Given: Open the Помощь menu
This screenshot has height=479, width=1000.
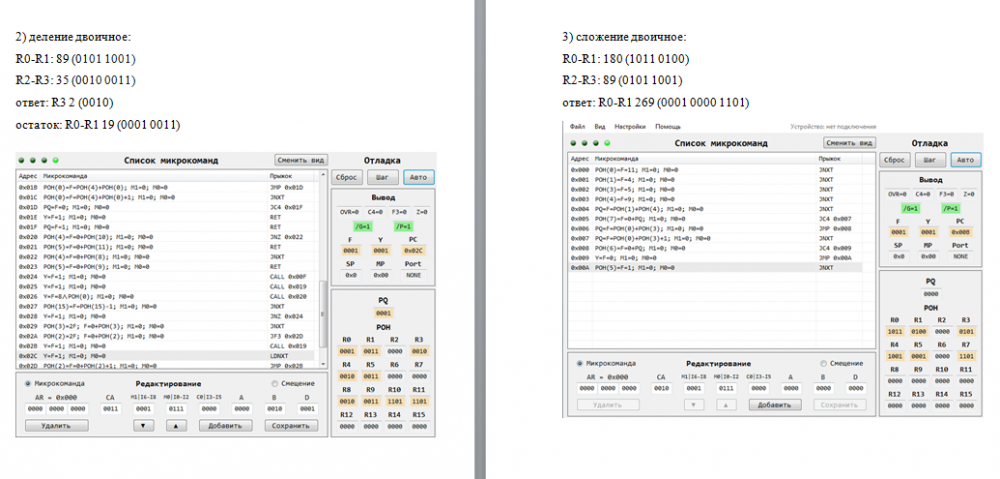Looking at the screenshot, I should pyautogui.click(x=667, y=127).
